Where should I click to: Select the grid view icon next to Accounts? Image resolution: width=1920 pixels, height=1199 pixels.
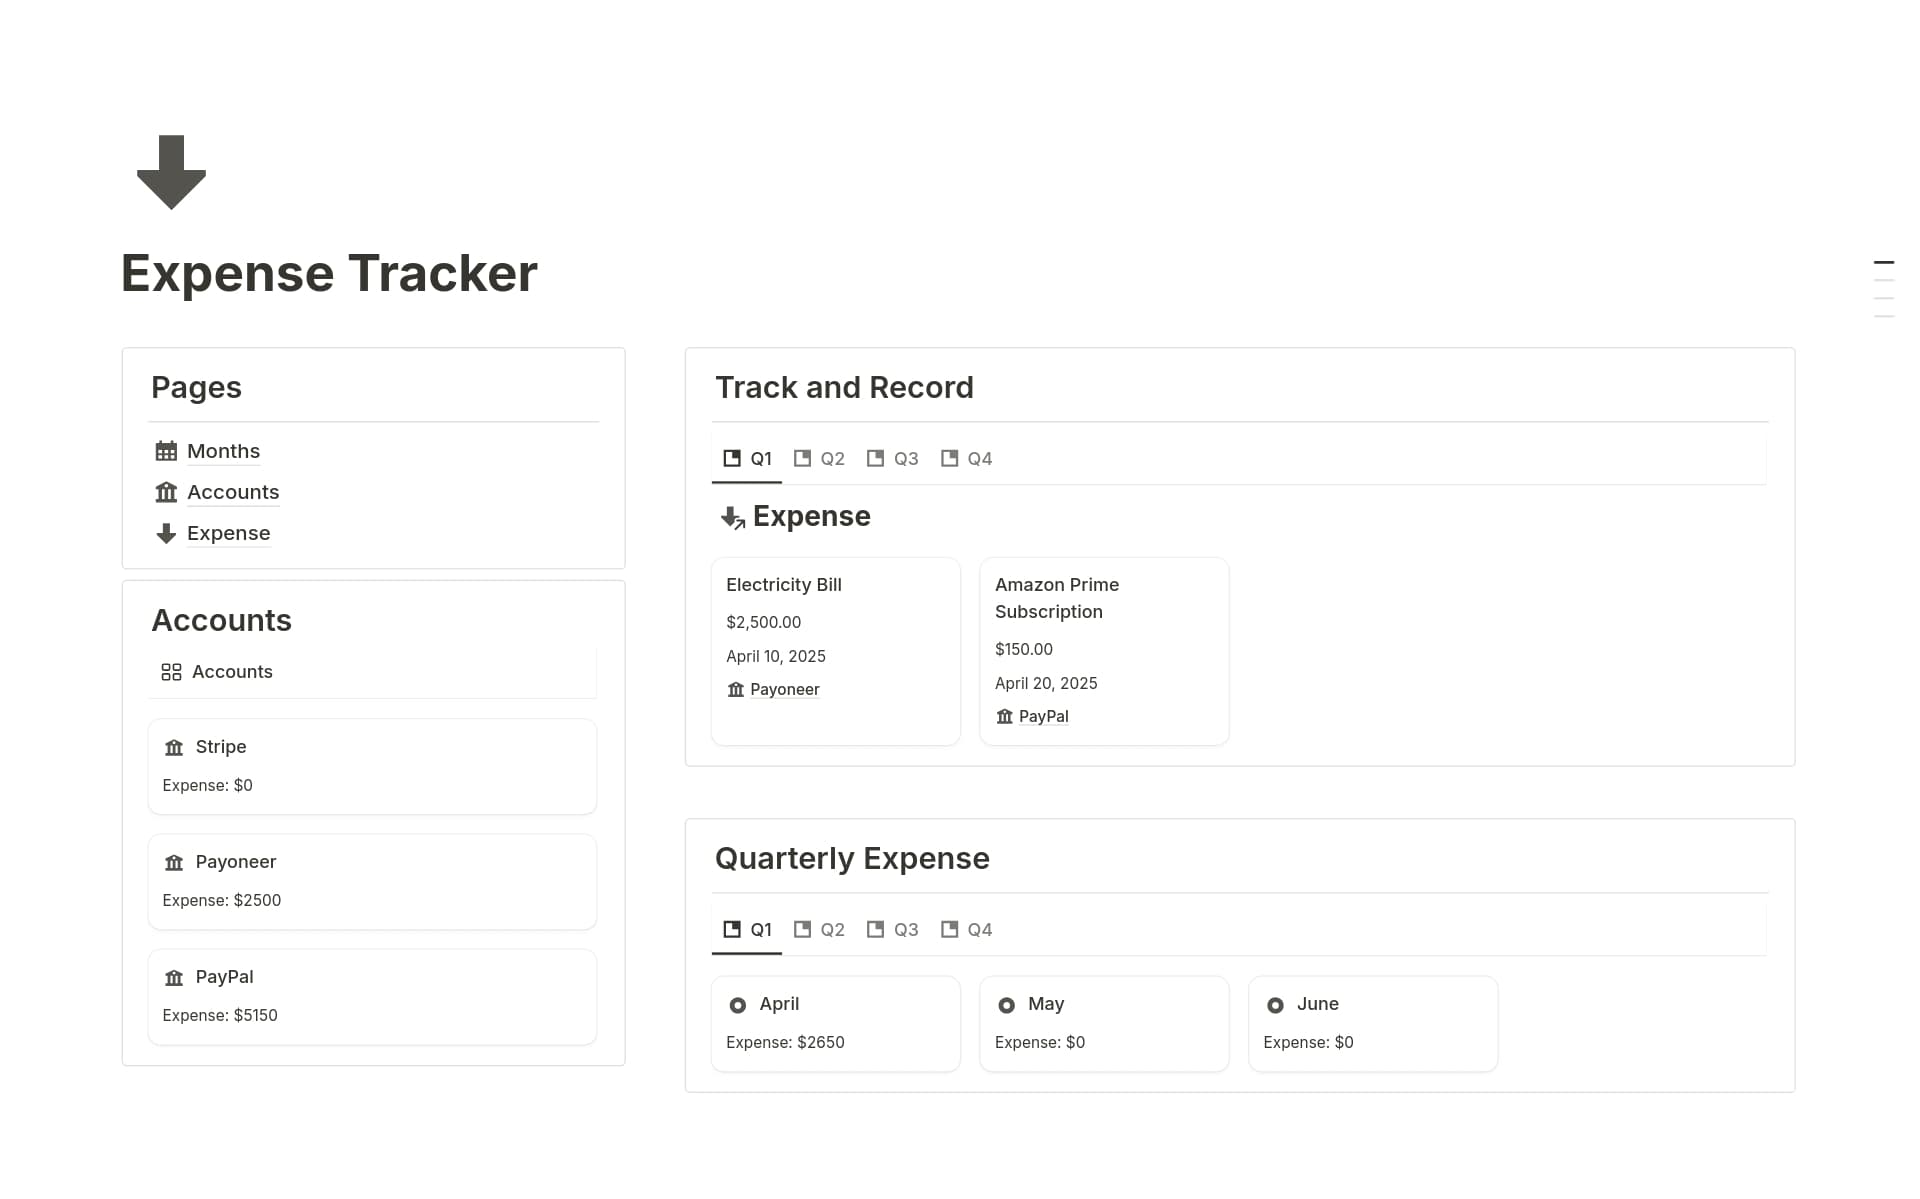pyautogui.click(x=171, y=672)
